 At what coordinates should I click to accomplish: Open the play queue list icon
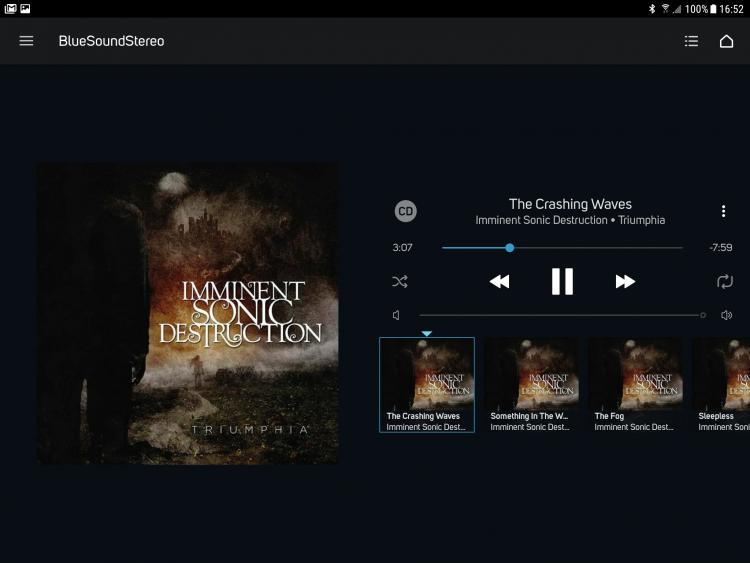point(691,41)
